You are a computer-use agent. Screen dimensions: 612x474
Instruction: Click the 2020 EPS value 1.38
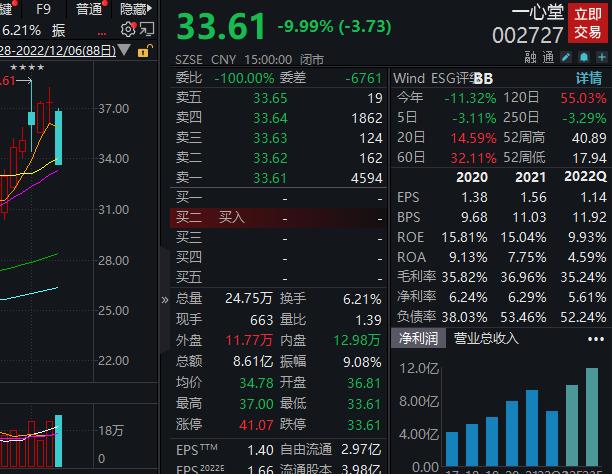click(474, 197)
